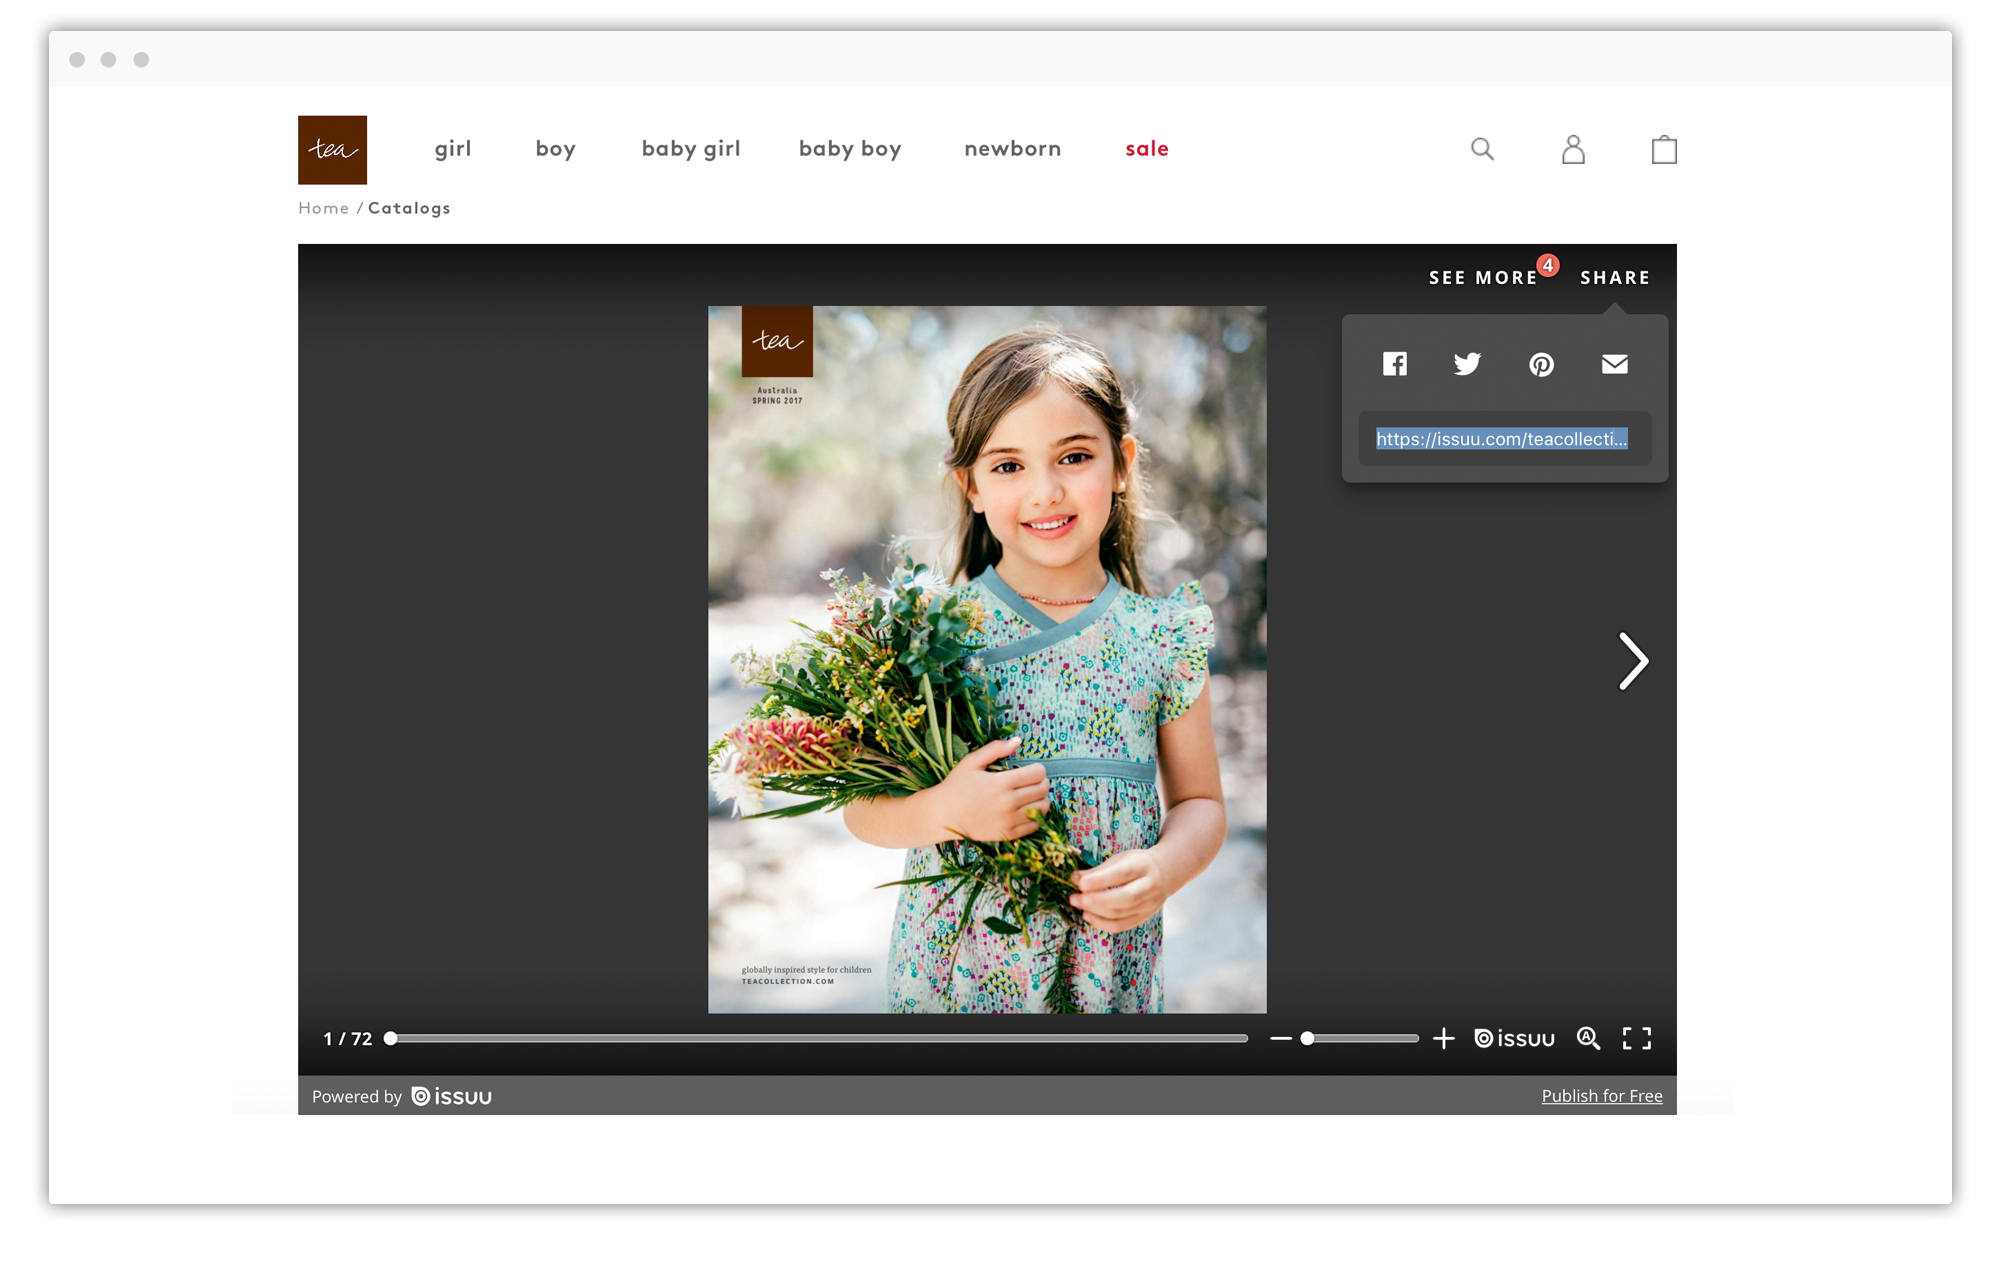This screenshot has height=1263, width=1999.
Task: Select the newborn menu item
Action: point(1012,148)
